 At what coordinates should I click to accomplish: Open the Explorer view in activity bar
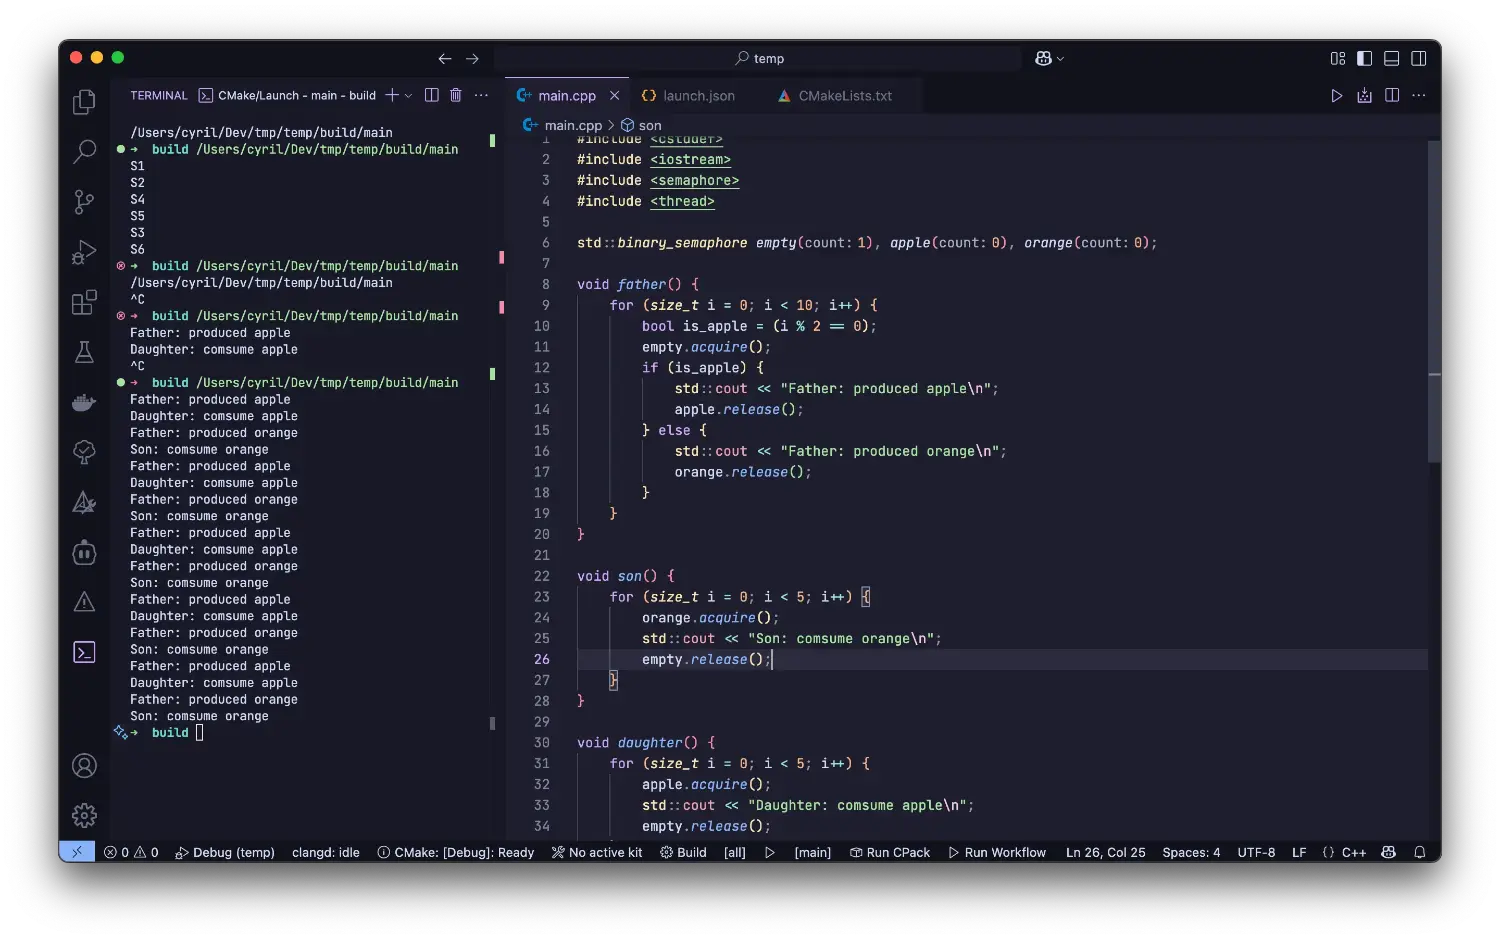pos(85,102)
